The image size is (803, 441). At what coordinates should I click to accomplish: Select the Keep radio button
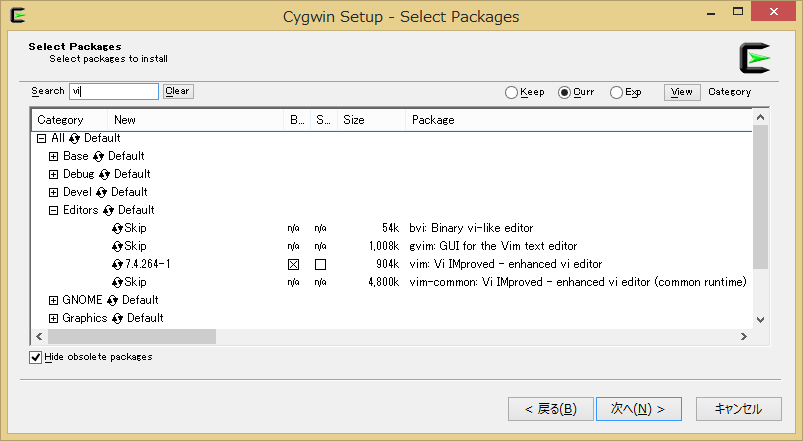click(x=511, y=92)
